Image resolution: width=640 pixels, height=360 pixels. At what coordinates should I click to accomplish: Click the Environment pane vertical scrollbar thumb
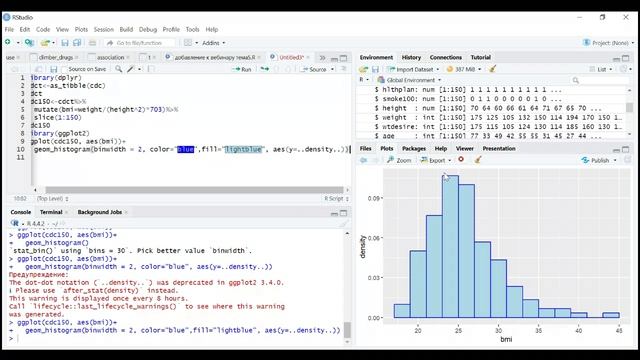point(629,107)
